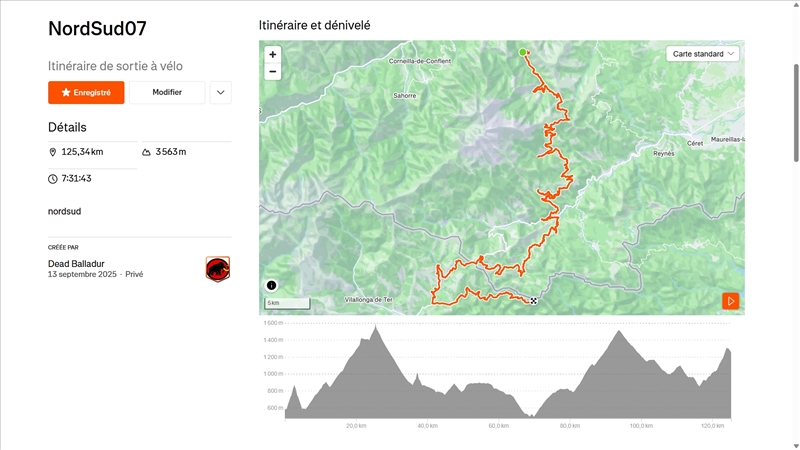Click the page's vertical scrollbar thumb
This screenshot has width=800, height=450.
pos(796,110)
